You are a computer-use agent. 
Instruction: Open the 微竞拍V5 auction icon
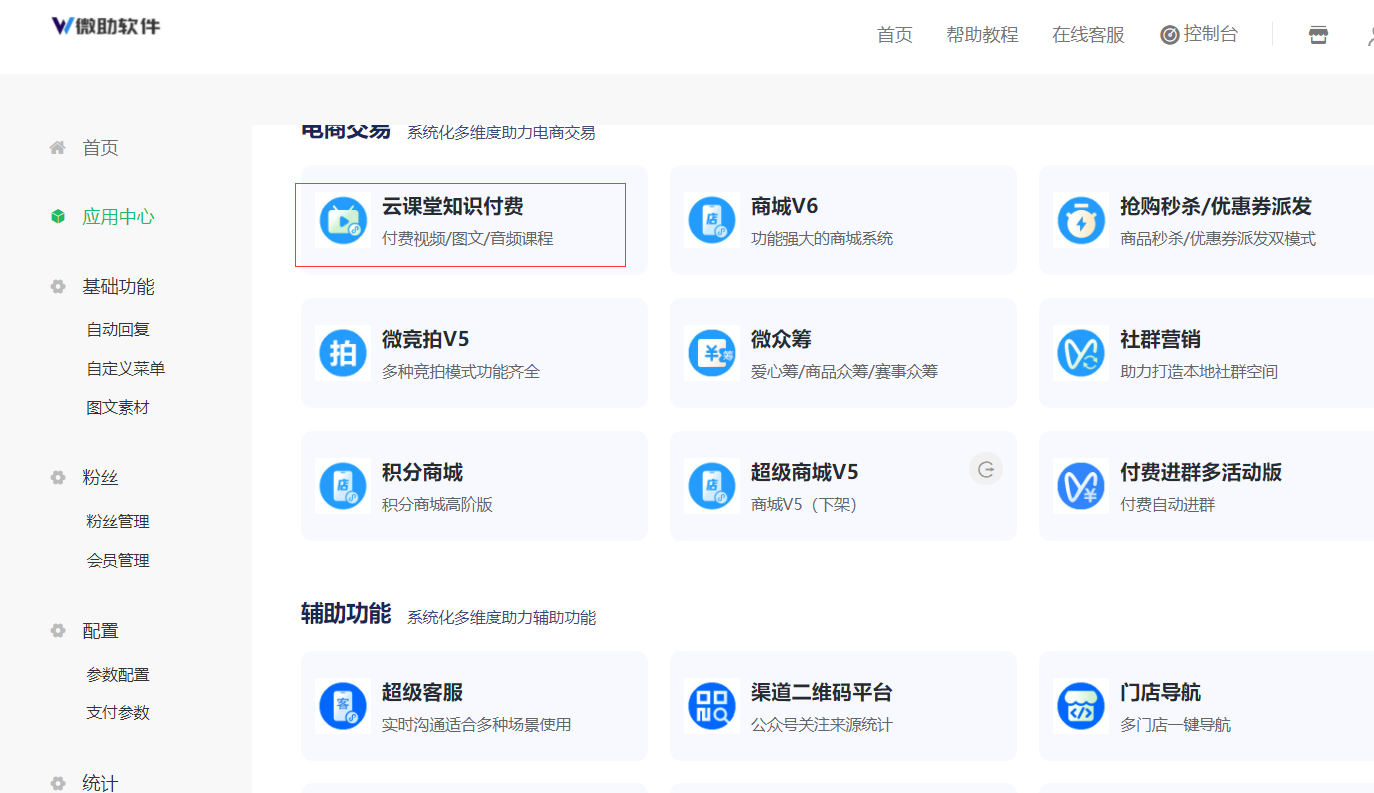343,353
